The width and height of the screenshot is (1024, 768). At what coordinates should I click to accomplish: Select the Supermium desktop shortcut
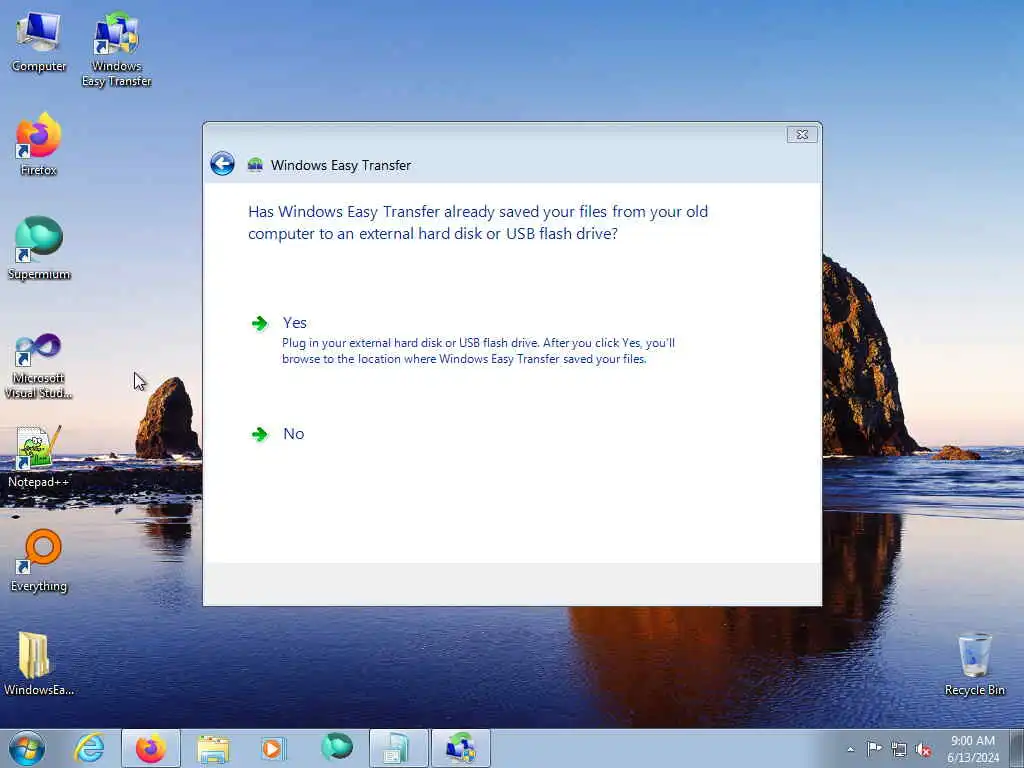coord(39,249)
